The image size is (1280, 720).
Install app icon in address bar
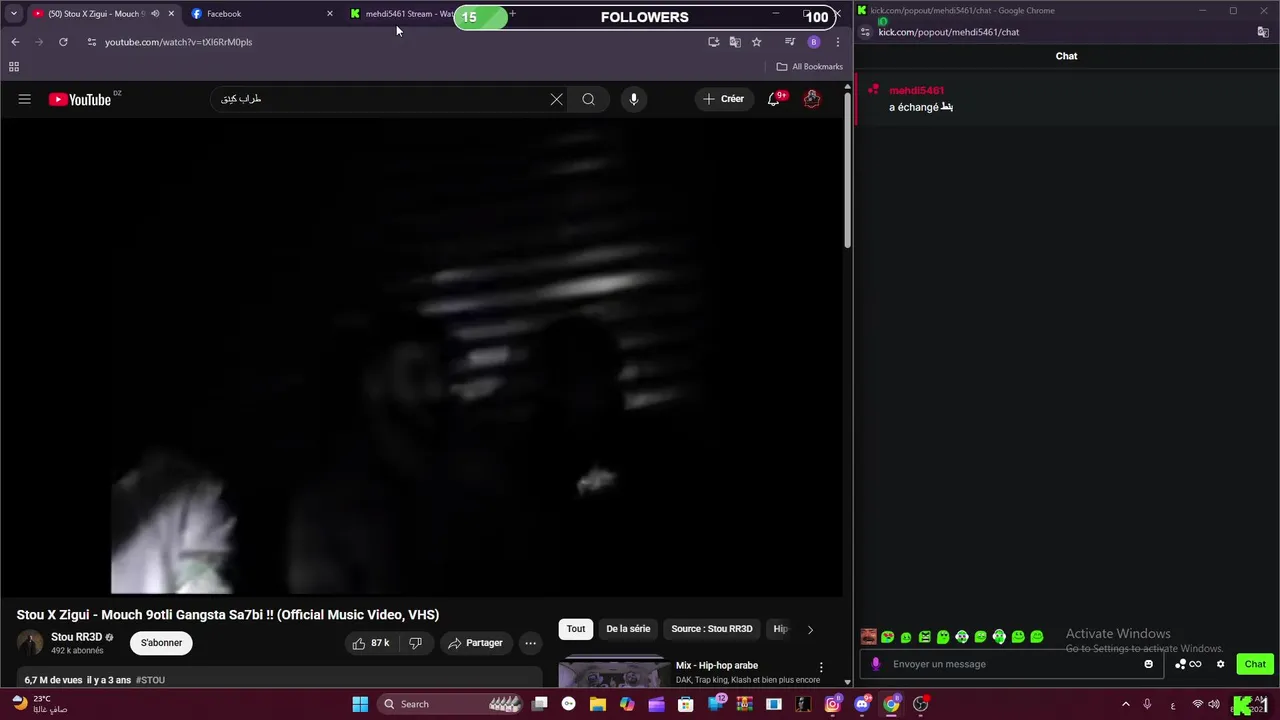(713, 42)
